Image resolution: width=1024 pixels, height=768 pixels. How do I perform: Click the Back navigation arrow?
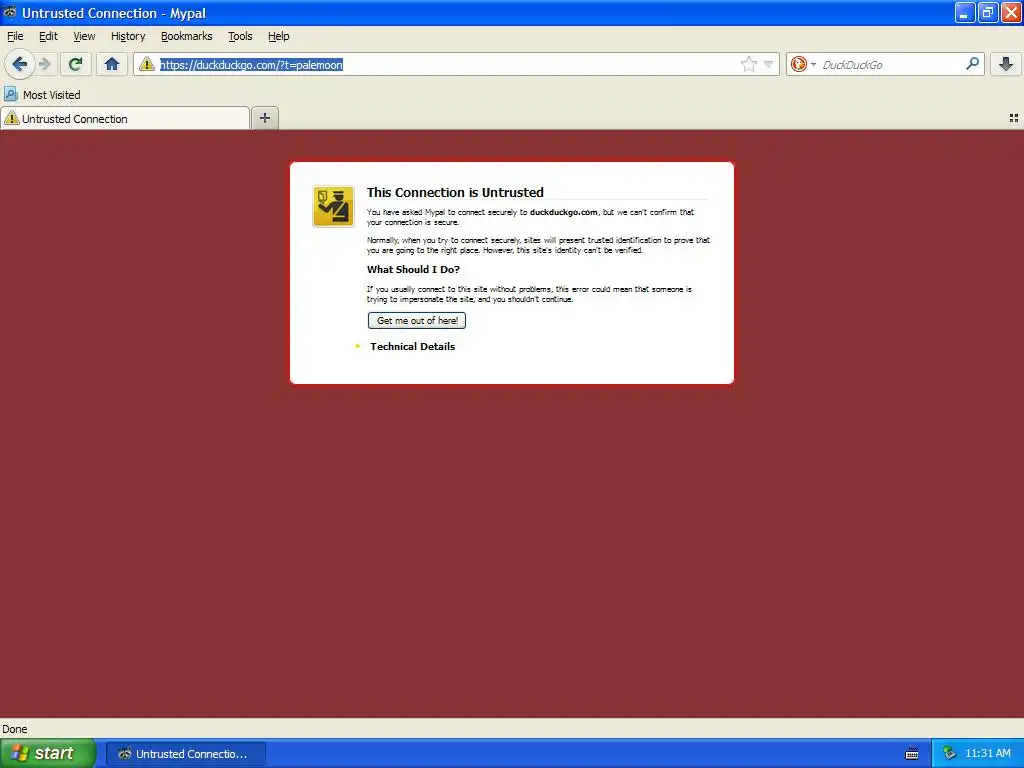20,64
